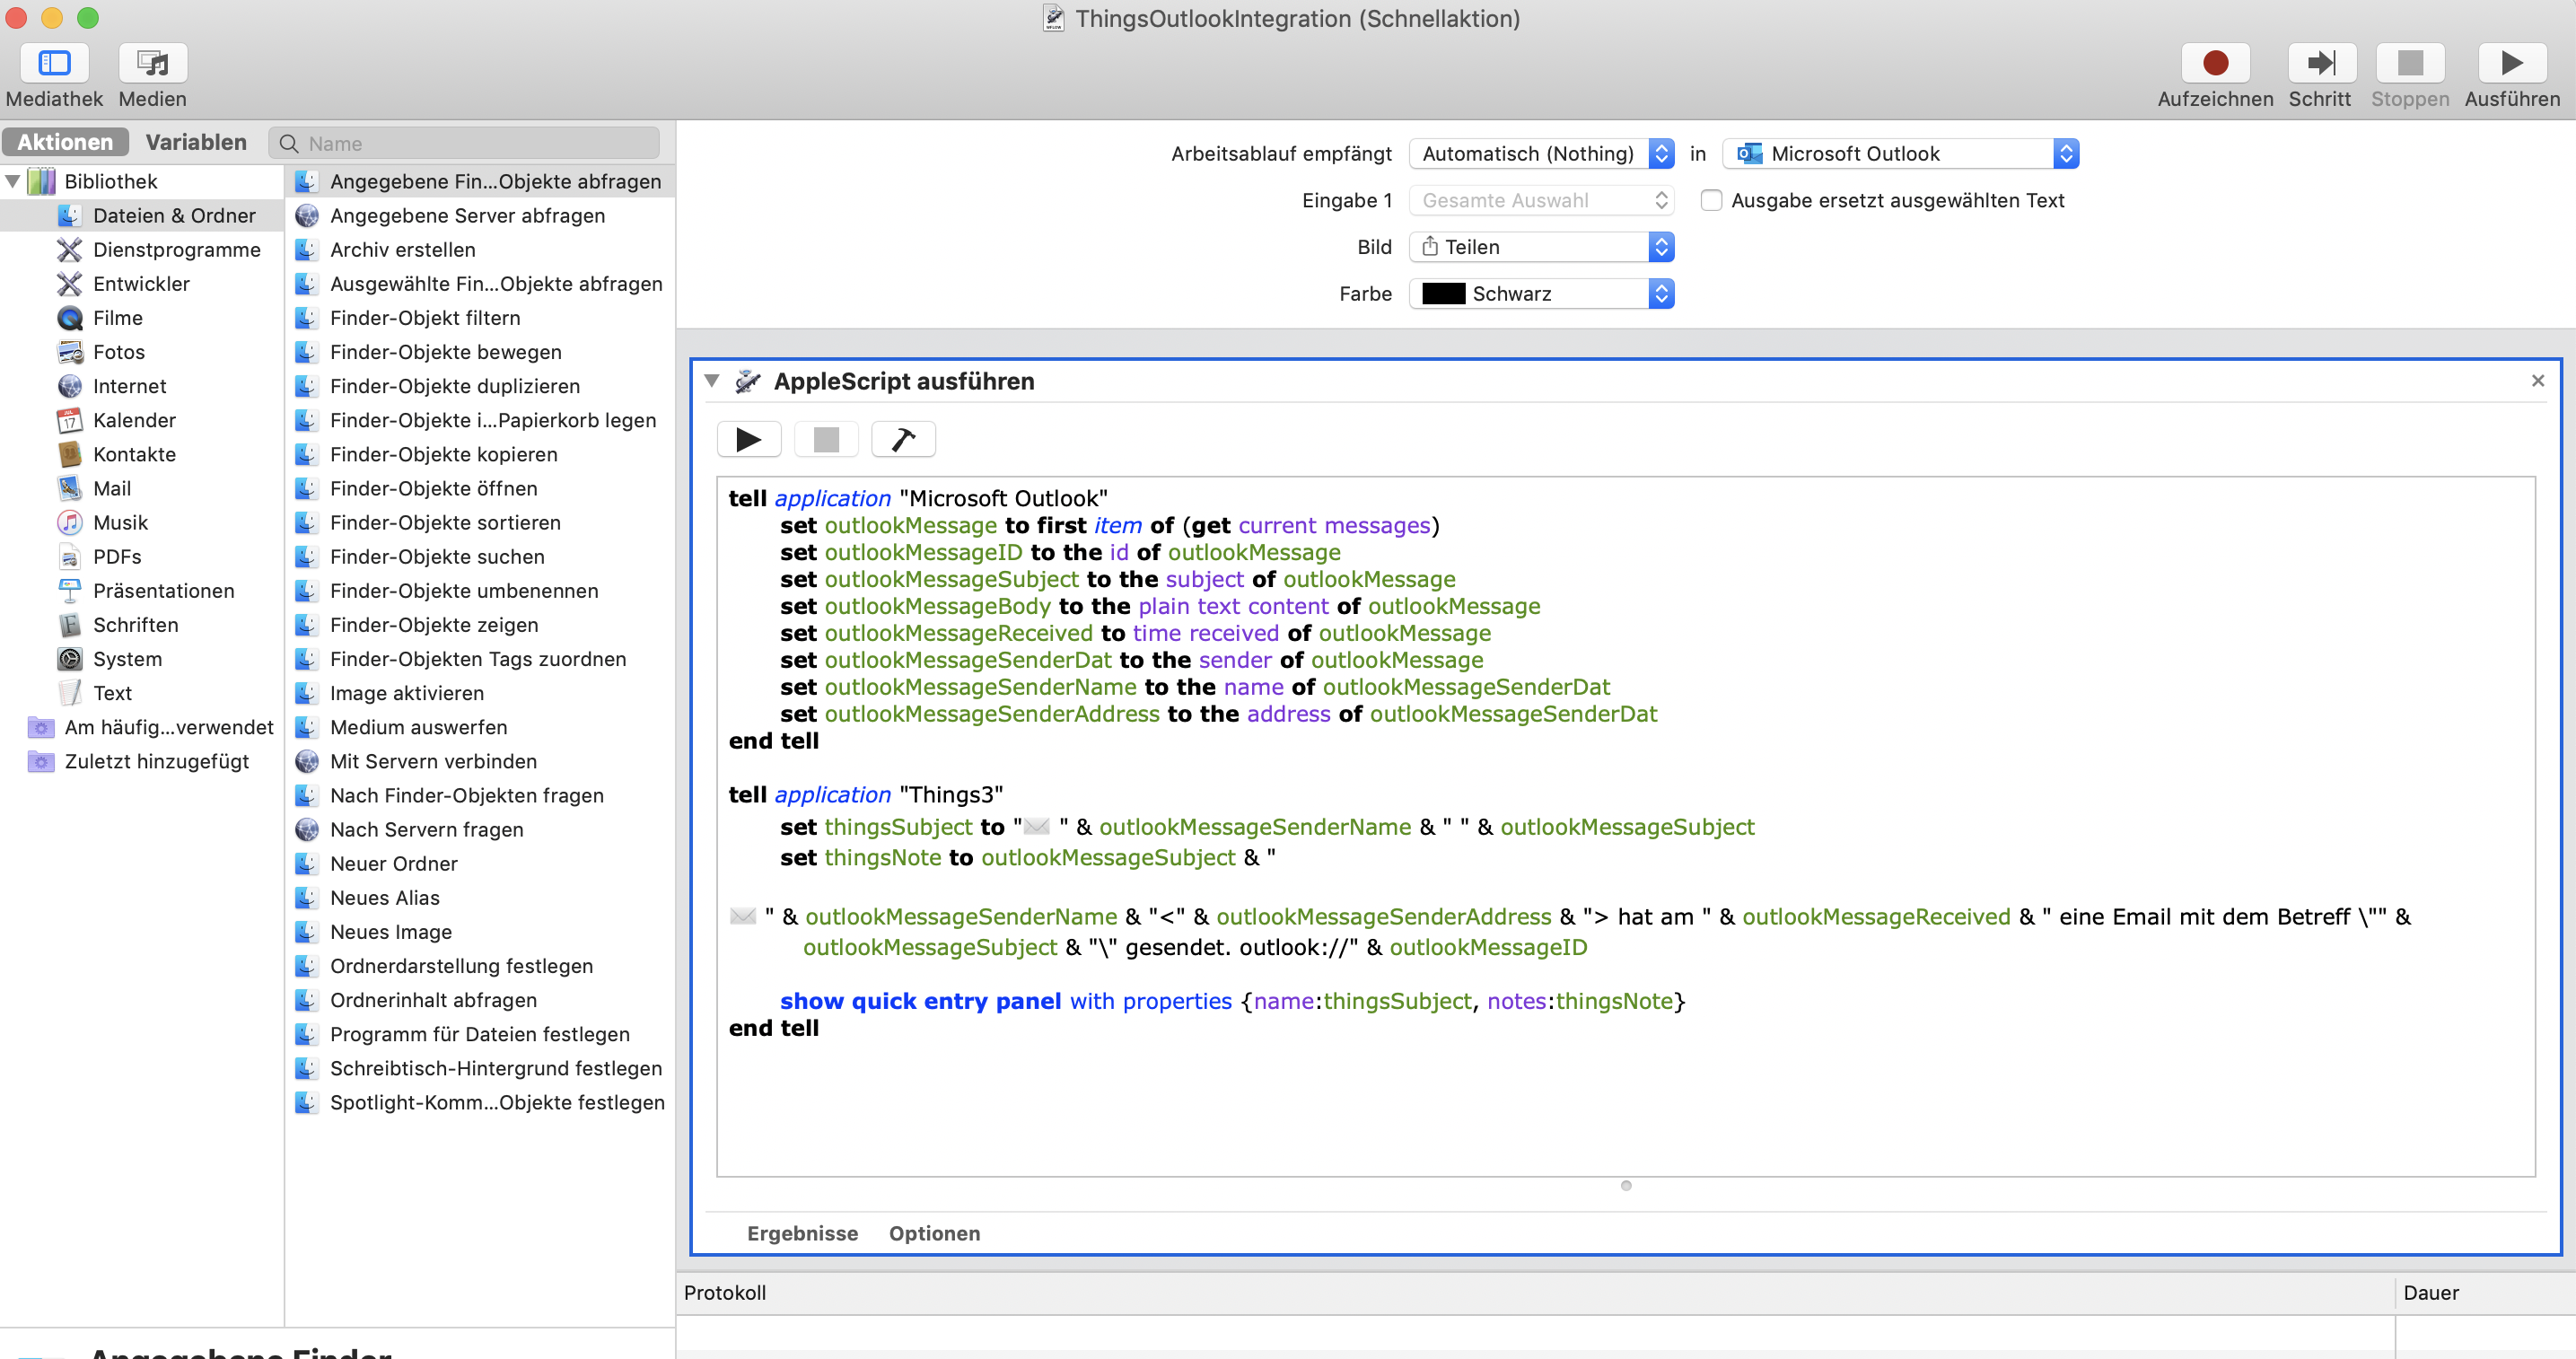Enable Ausgabe ersetzt ausgewählten Text checkbox

[1711, 200]
